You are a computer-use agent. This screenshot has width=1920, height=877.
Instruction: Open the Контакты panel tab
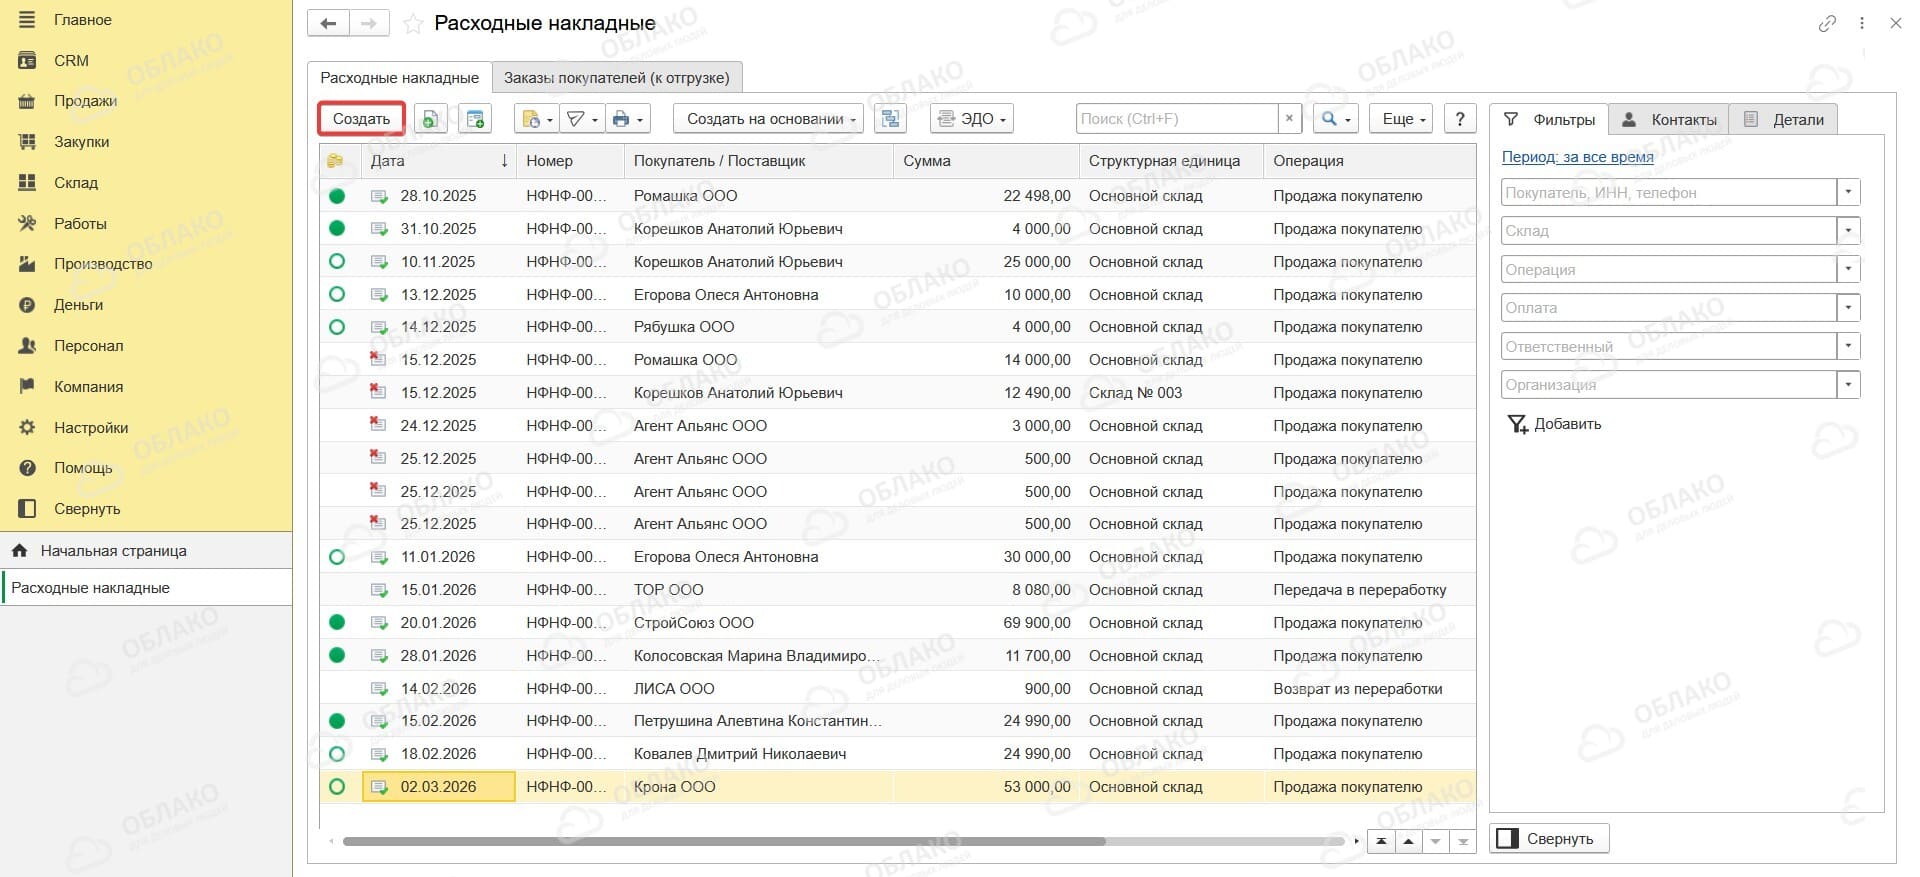tap(1669, 119)
